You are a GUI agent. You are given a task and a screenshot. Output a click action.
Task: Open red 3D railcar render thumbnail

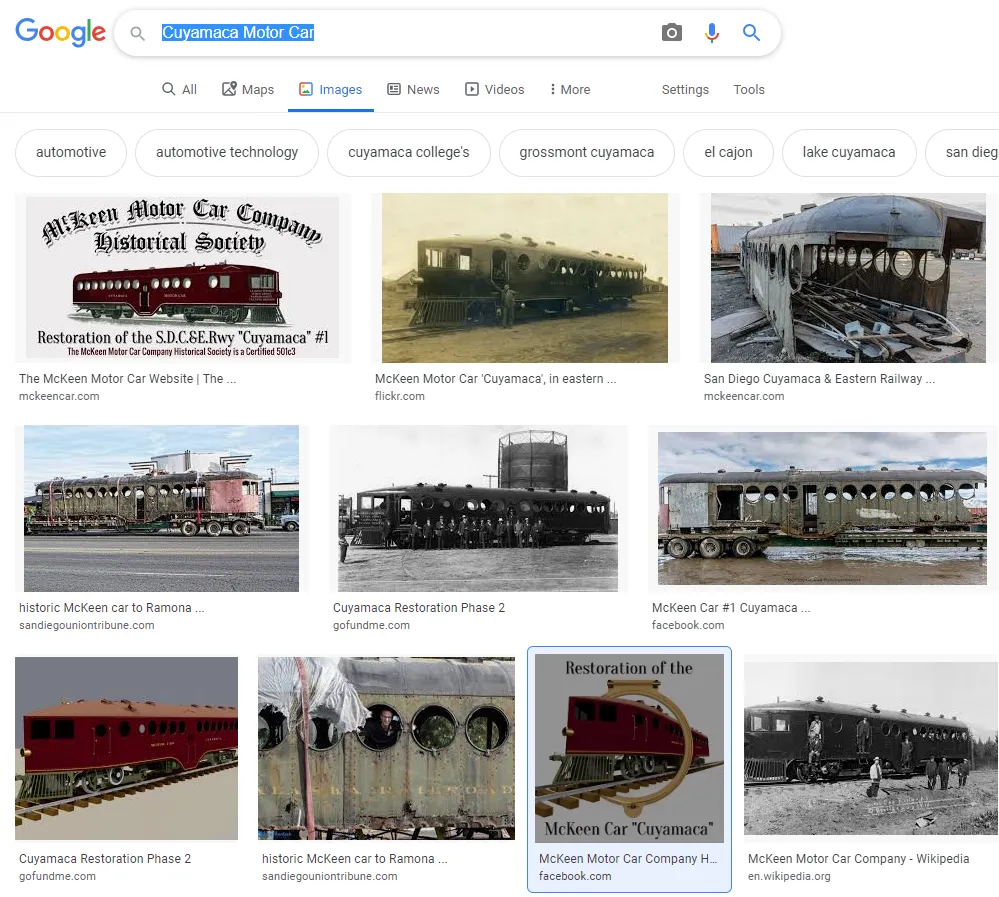(x=126, y=748)
